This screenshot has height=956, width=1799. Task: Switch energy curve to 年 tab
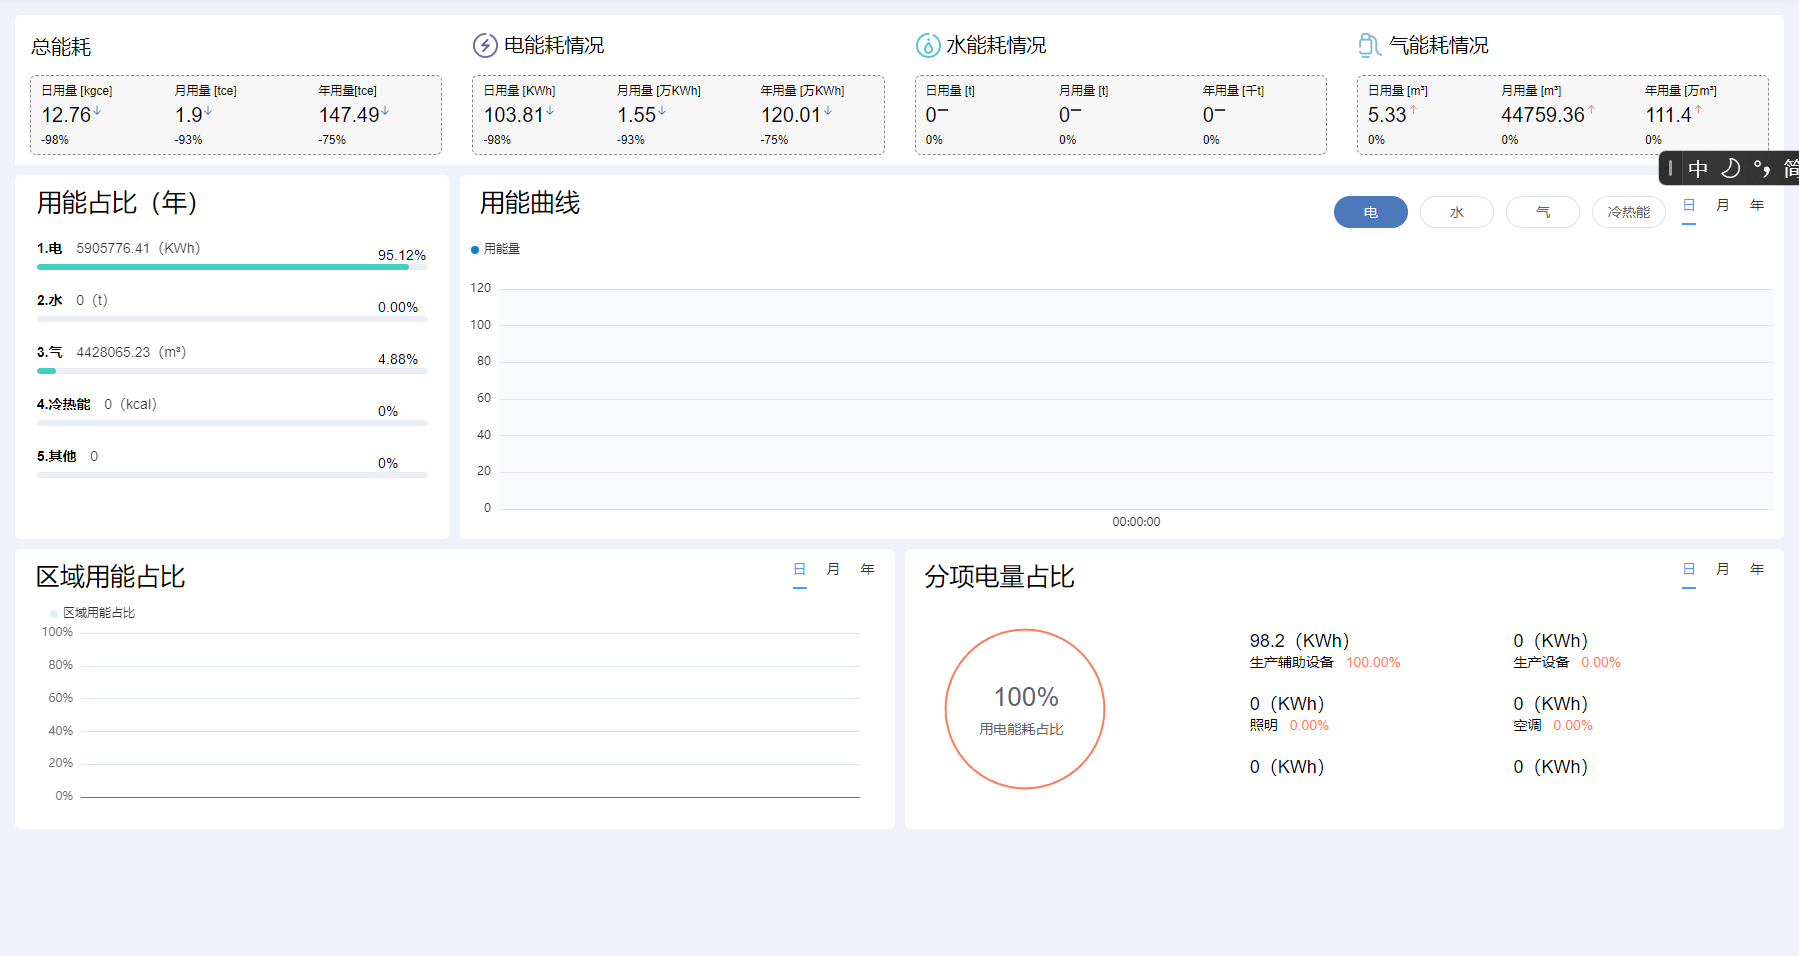[x=1757, y=206]
